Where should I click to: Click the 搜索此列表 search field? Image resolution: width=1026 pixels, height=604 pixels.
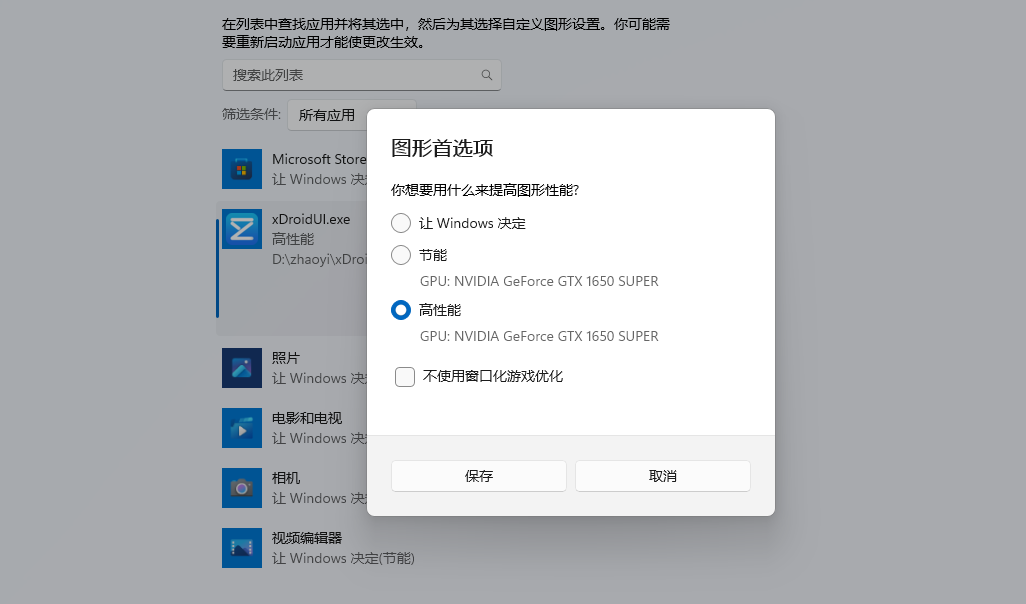click(350, 75)
